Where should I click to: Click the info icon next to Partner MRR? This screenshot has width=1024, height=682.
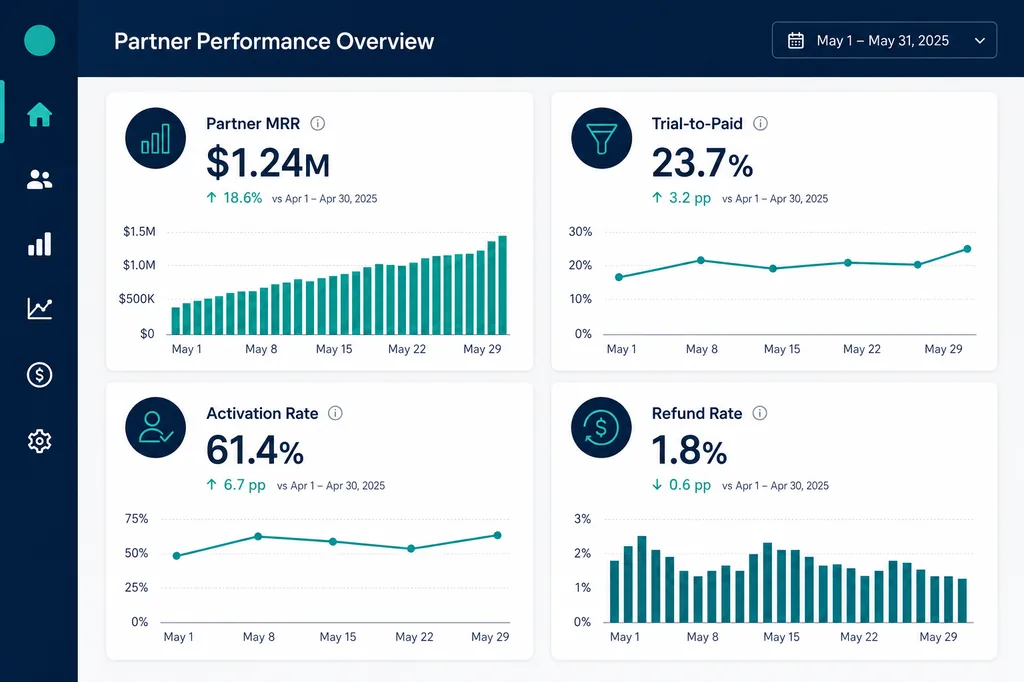tap(317, 123)
